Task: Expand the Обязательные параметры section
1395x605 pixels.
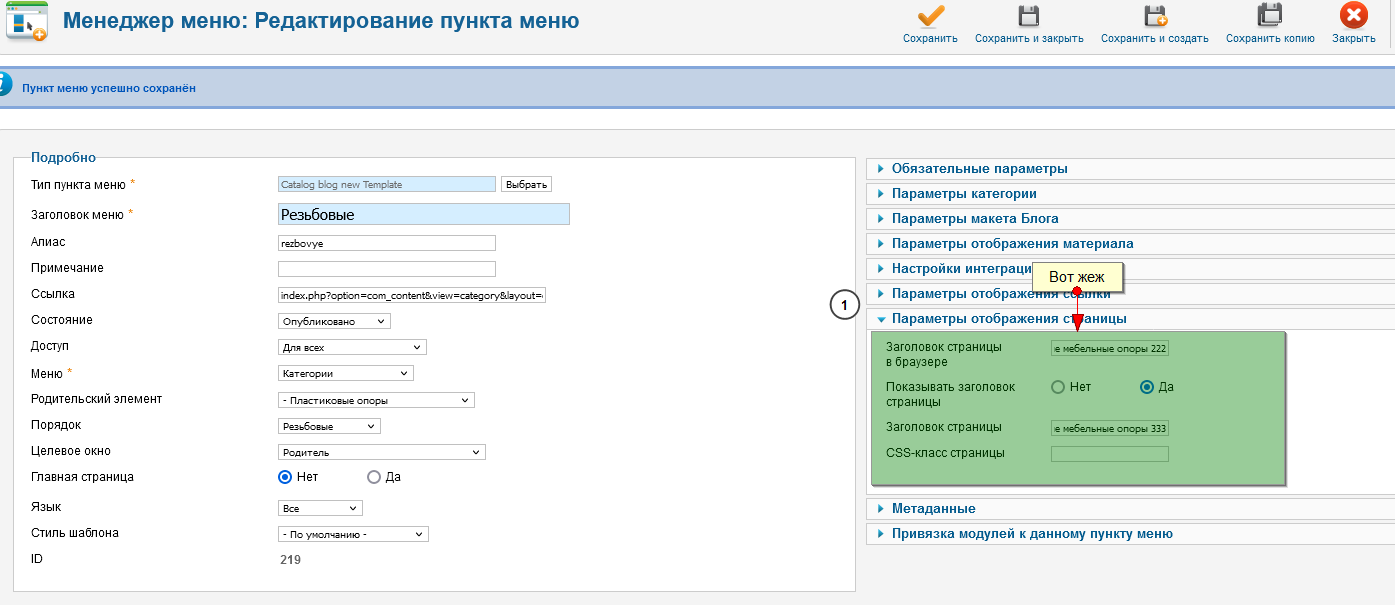Action: point(979,169)
